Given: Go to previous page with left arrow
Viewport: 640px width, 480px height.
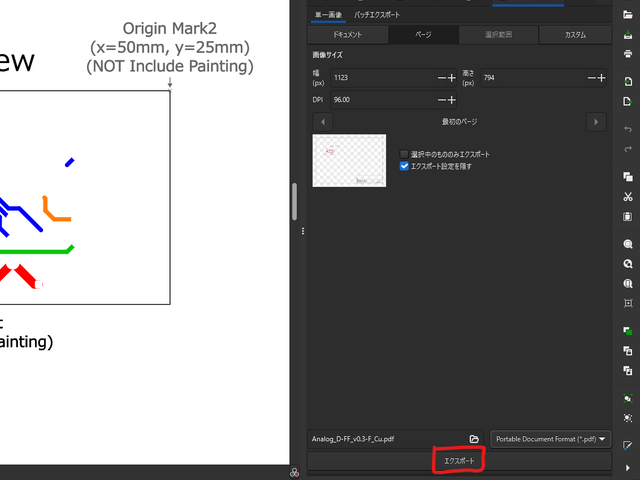Looking at the screenshot, I should [323, 121].
